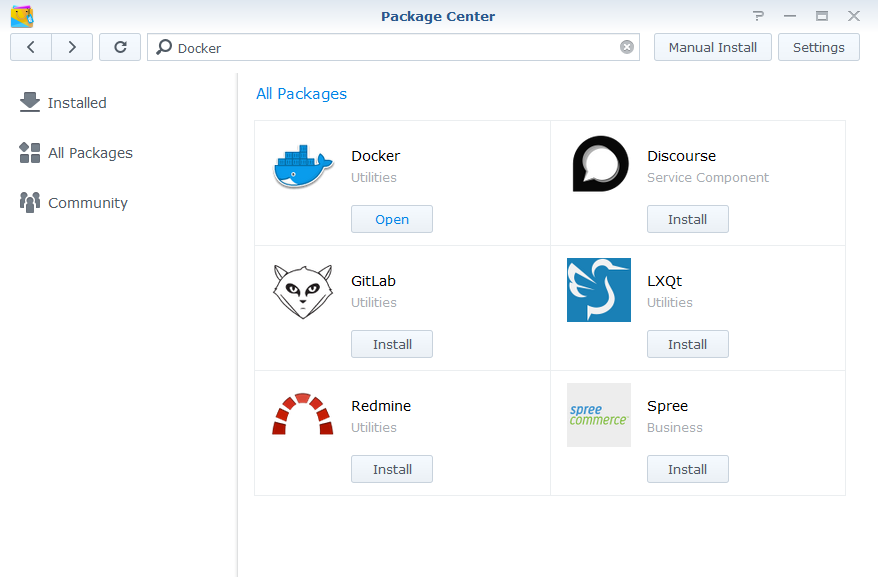This screenshot has height=577, width=878.
Task: Click Business category under Spree
Action: point(675,427)
